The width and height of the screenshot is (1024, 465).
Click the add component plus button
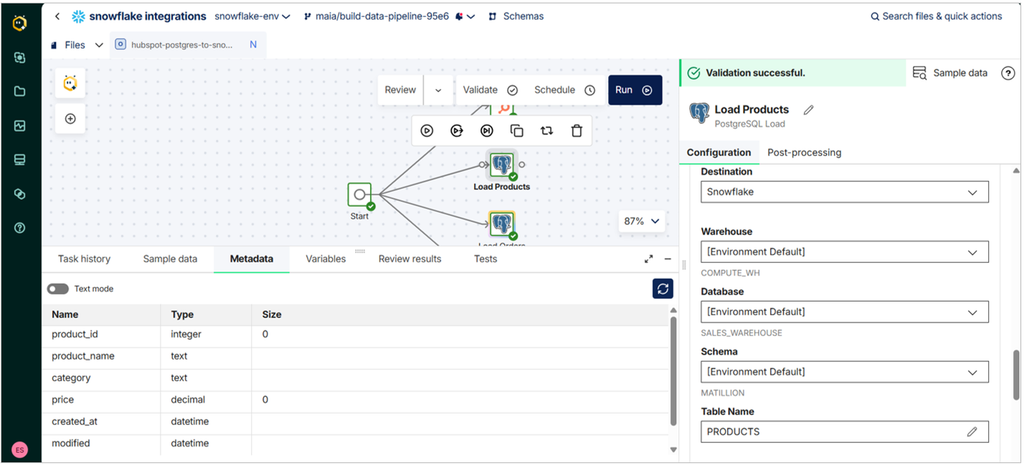tap(70, 119)
